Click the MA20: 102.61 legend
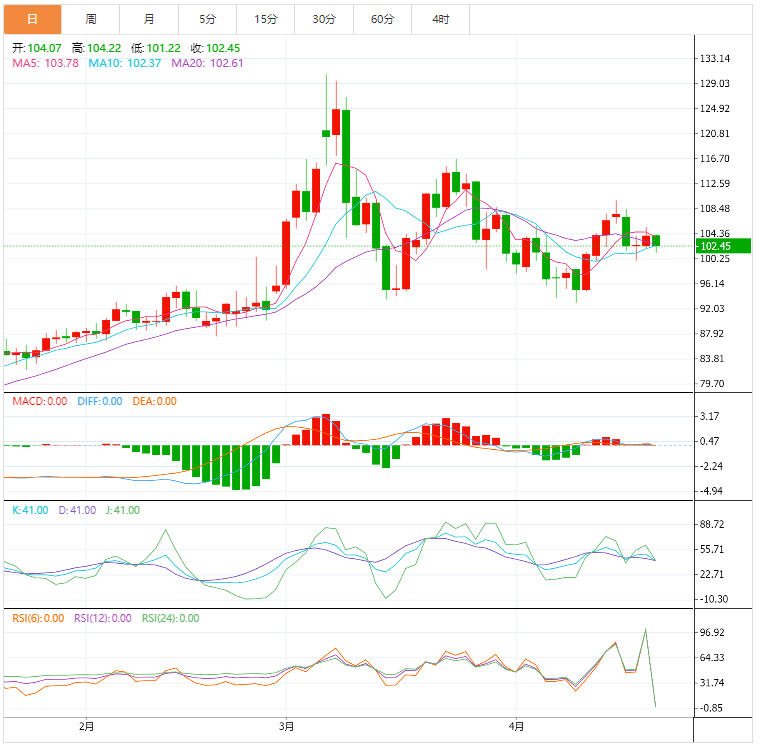This screenshot has width=764, height=751. click(x=207, y=63)
